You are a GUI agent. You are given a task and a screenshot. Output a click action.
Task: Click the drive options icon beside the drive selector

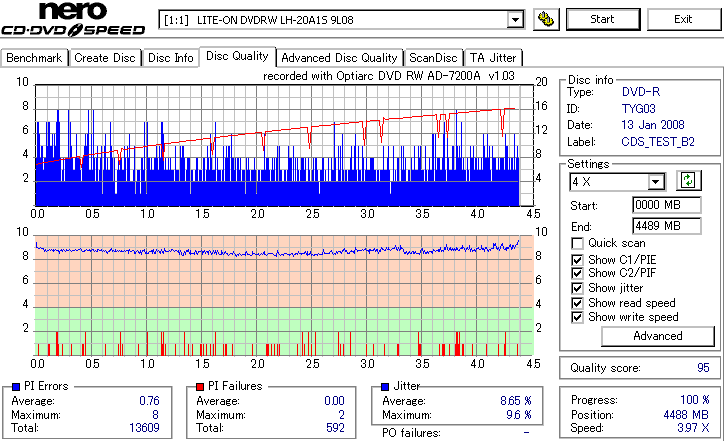(546, 19)
